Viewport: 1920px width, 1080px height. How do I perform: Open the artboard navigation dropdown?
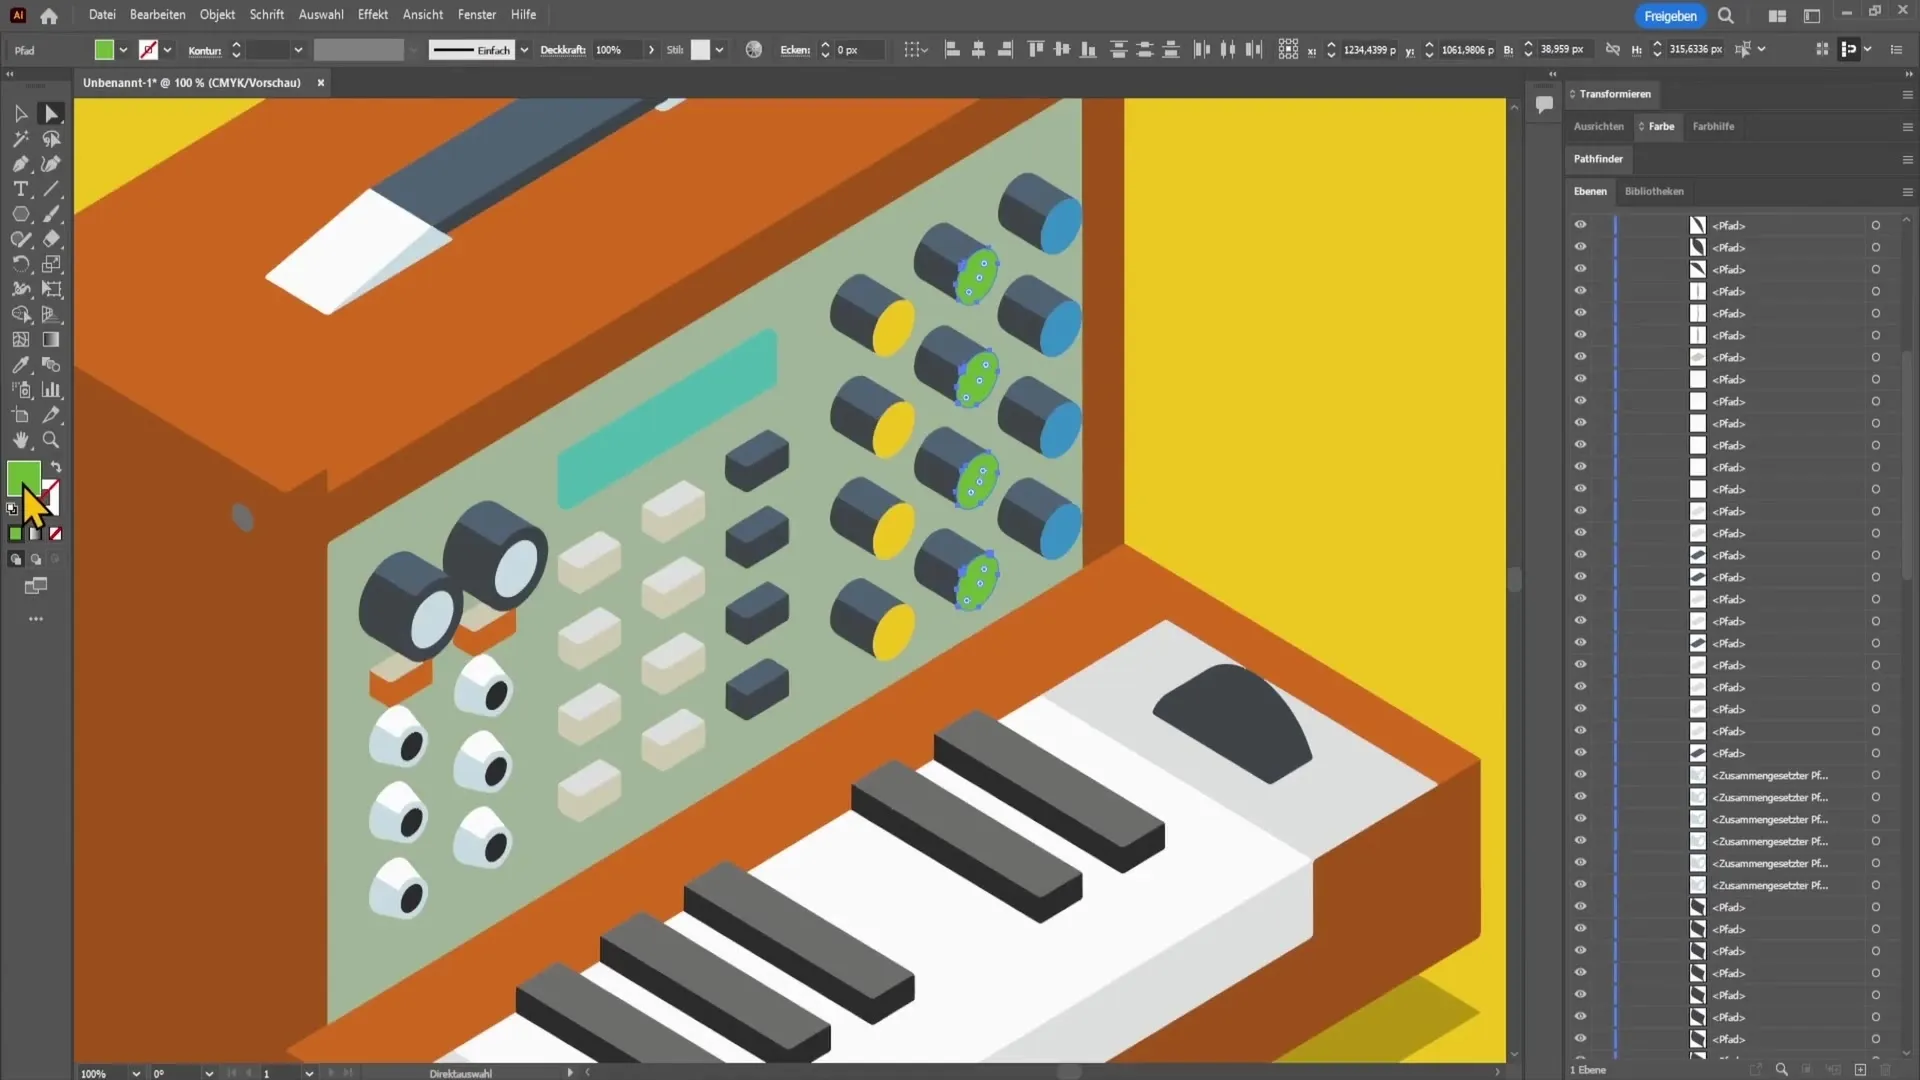pos(309,1073)
